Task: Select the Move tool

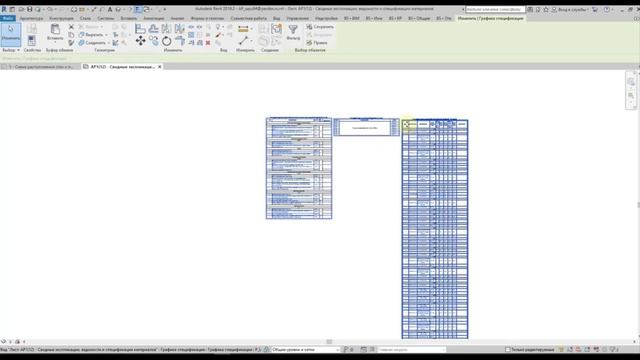Action: [x=140, y=40]
